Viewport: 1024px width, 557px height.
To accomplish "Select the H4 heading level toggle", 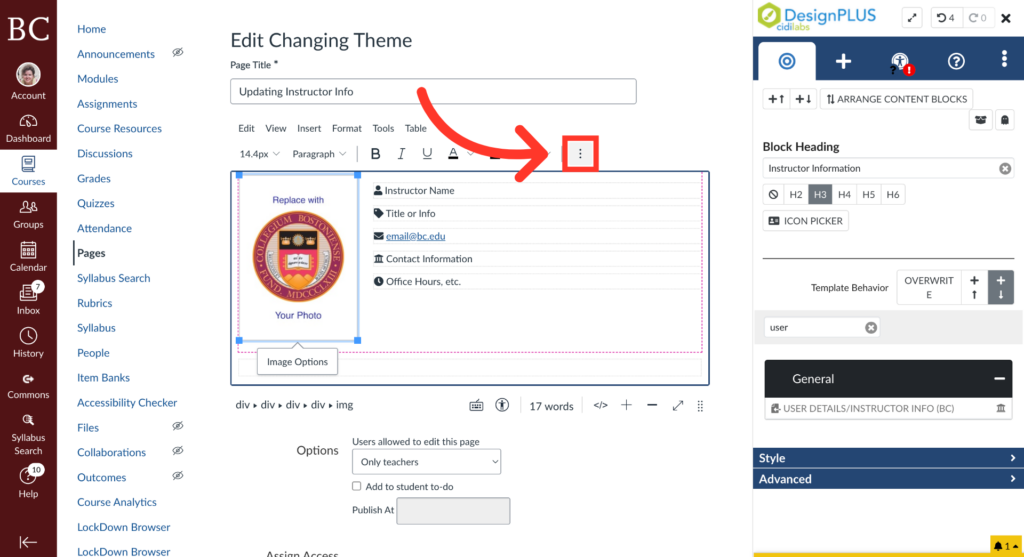I will click(x=844, y=195).
